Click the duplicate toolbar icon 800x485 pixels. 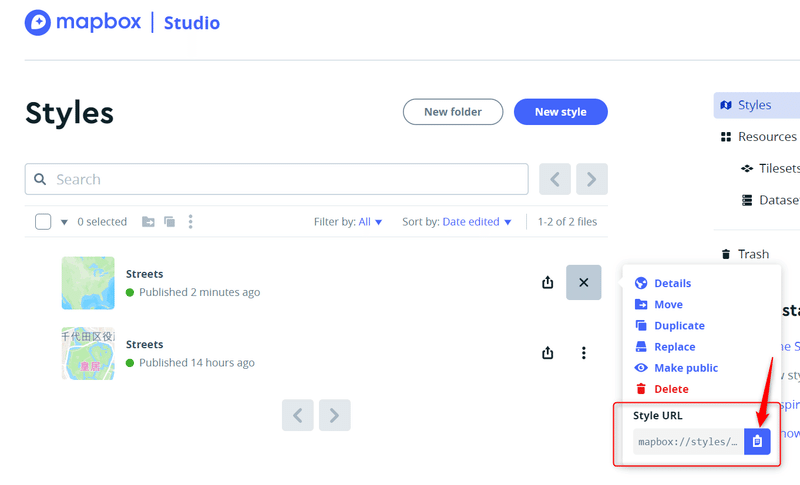[169, 222]
